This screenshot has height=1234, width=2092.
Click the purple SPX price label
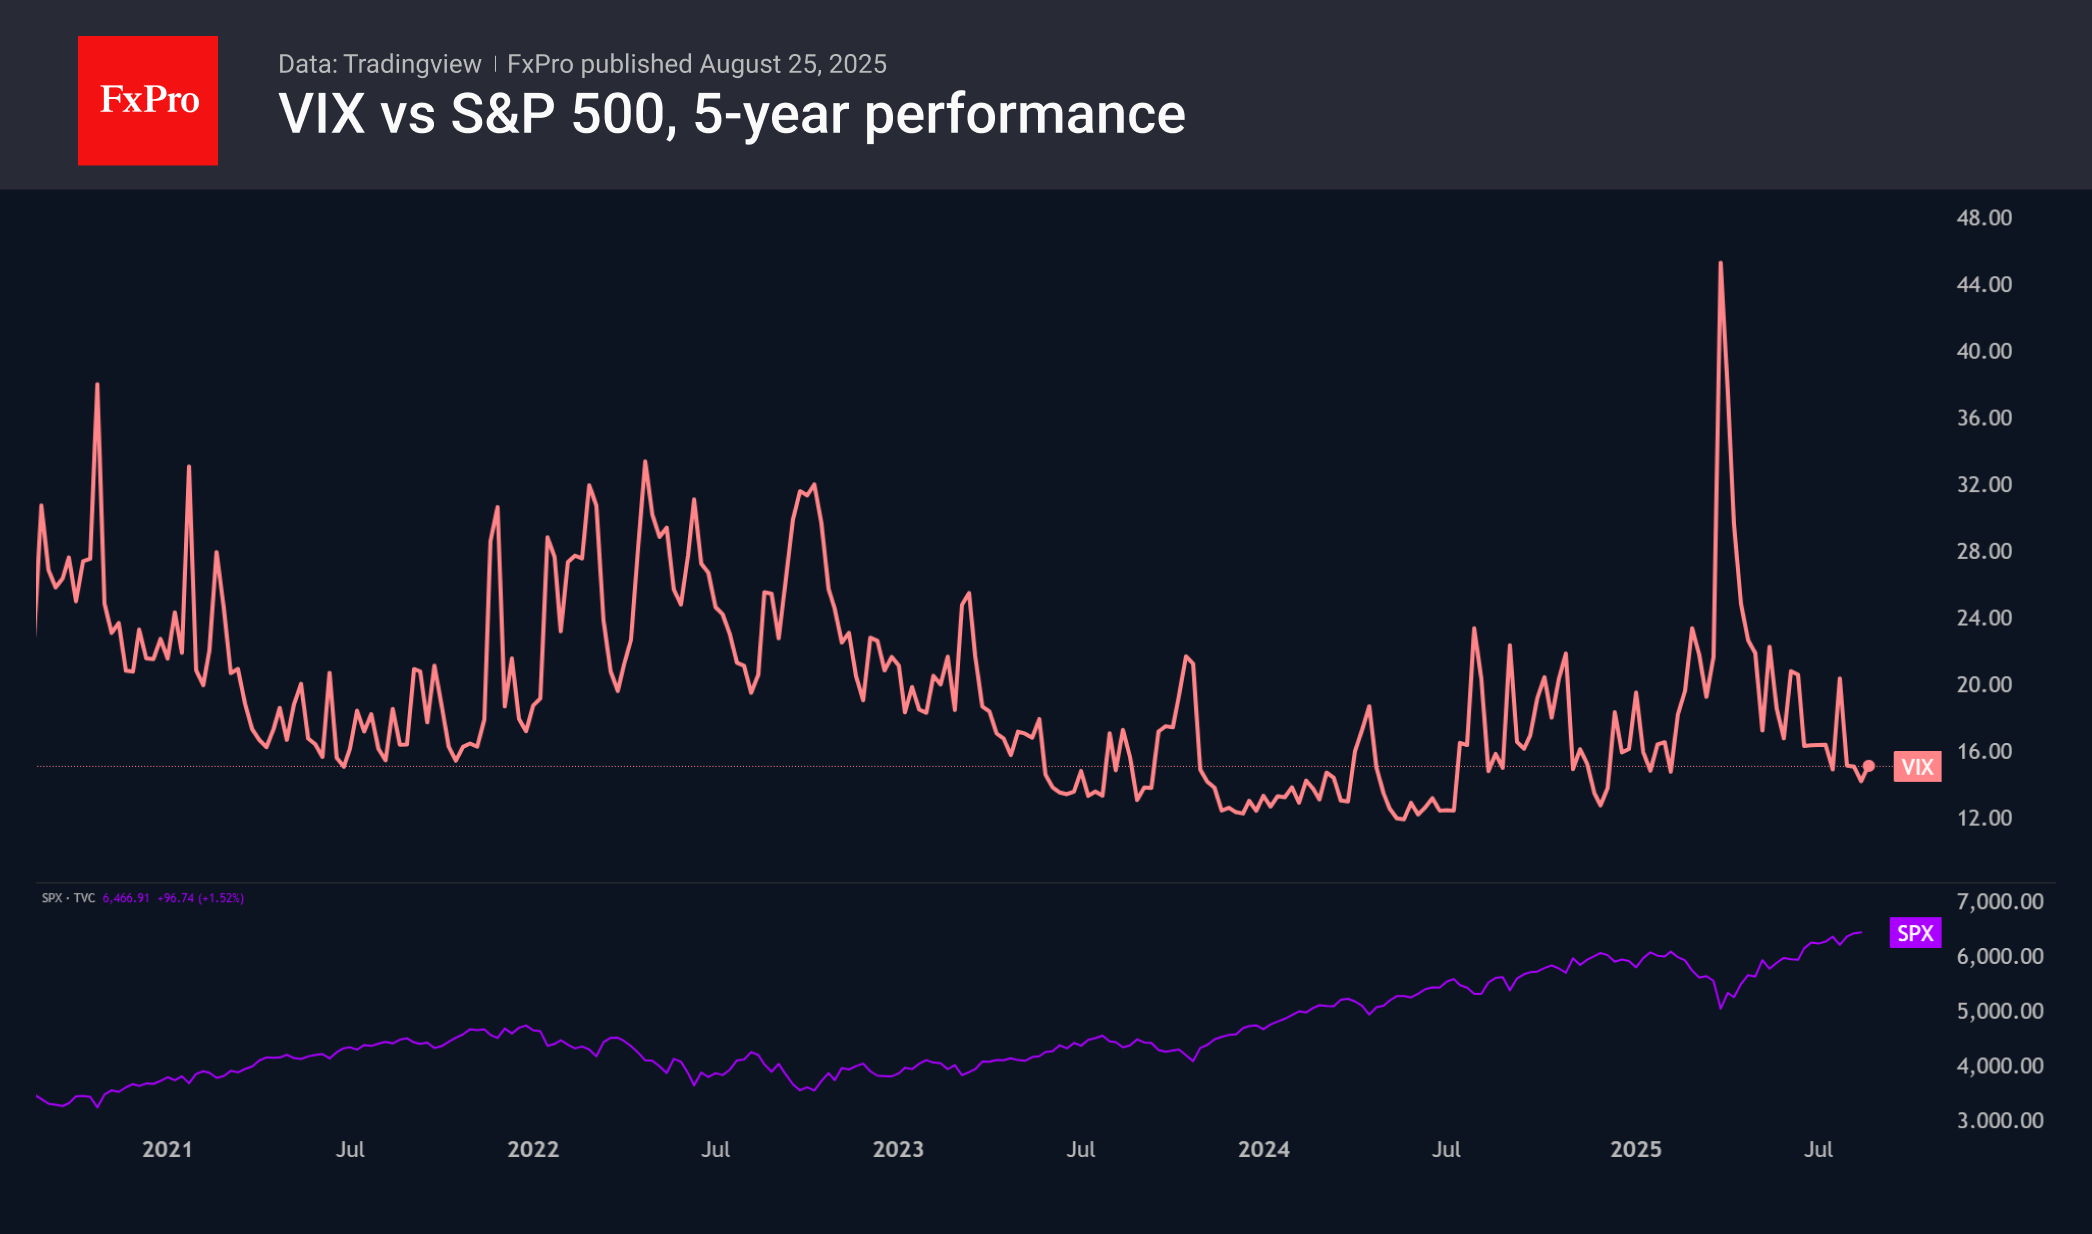click(x=1914, y=933)
